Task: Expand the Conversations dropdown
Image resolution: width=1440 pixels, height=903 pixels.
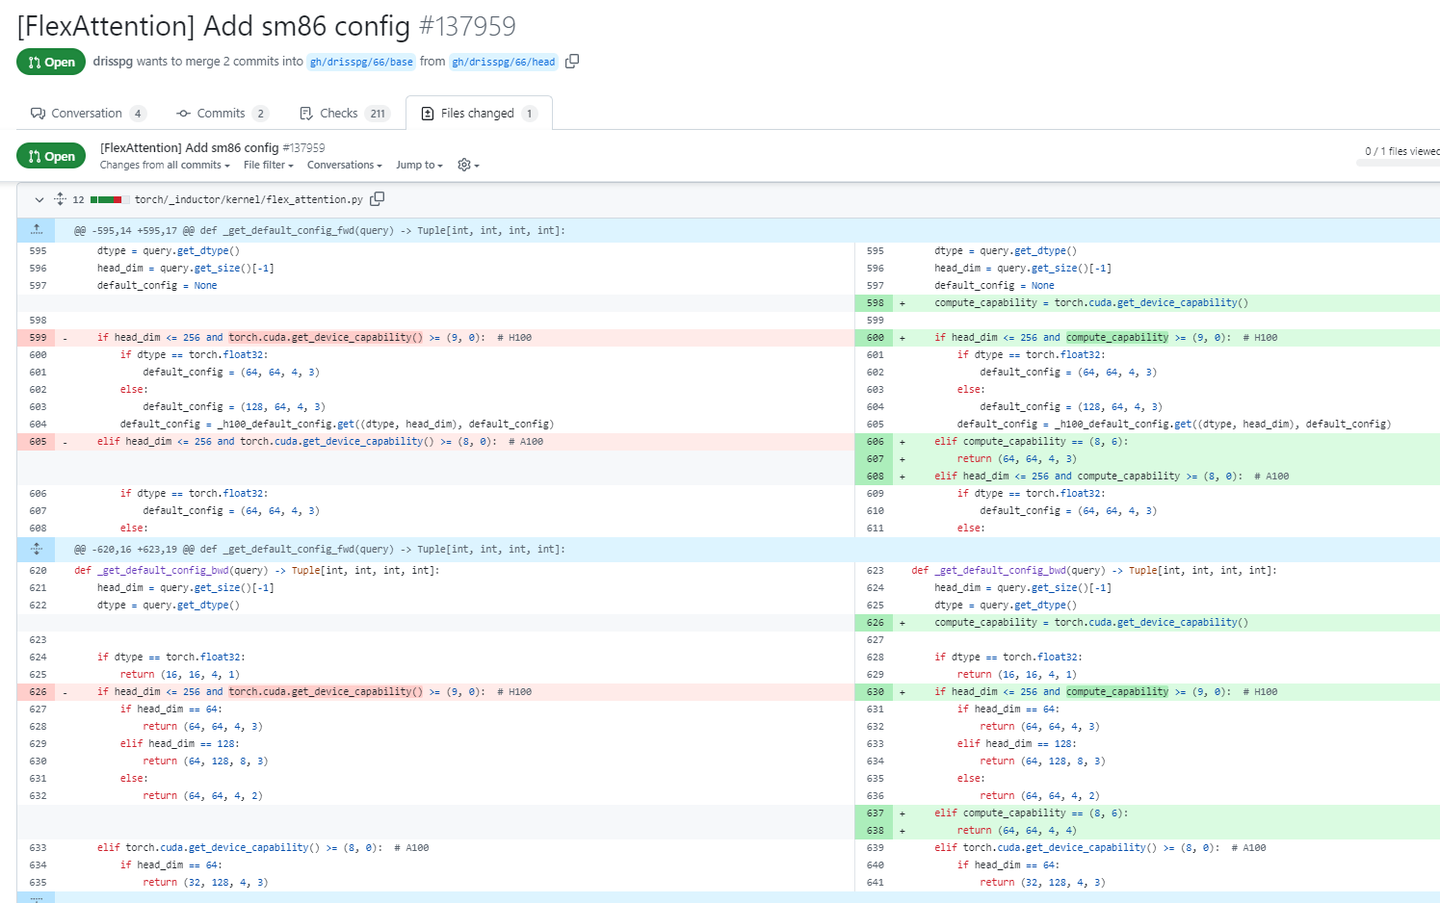Action: point(344,165)
